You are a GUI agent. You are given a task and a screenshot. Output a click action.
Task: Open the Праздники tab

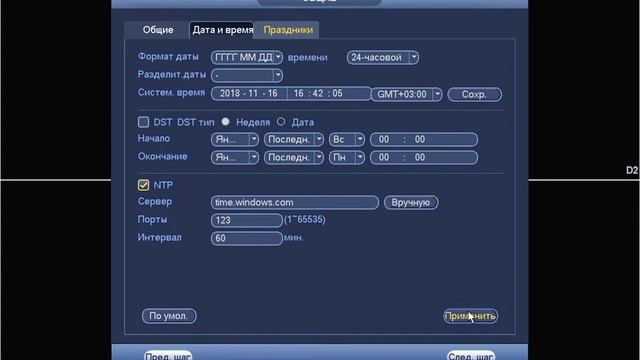point(288,30)
